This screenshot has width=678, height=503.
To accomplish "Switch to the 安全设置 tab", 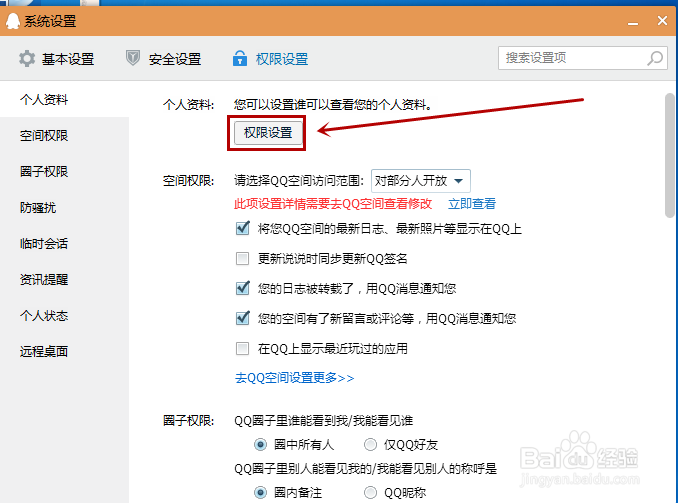I will click(x=163, y=58).
